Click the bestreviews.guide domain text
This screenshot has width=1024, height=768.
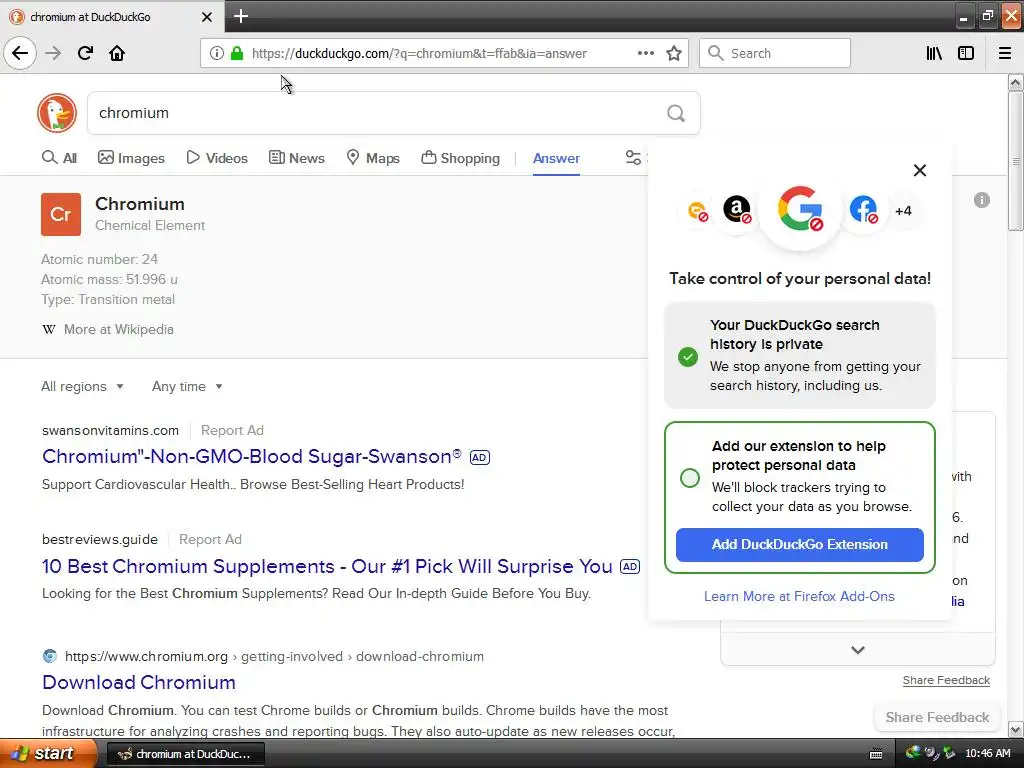pyautogui.click(x=100, y=539)
